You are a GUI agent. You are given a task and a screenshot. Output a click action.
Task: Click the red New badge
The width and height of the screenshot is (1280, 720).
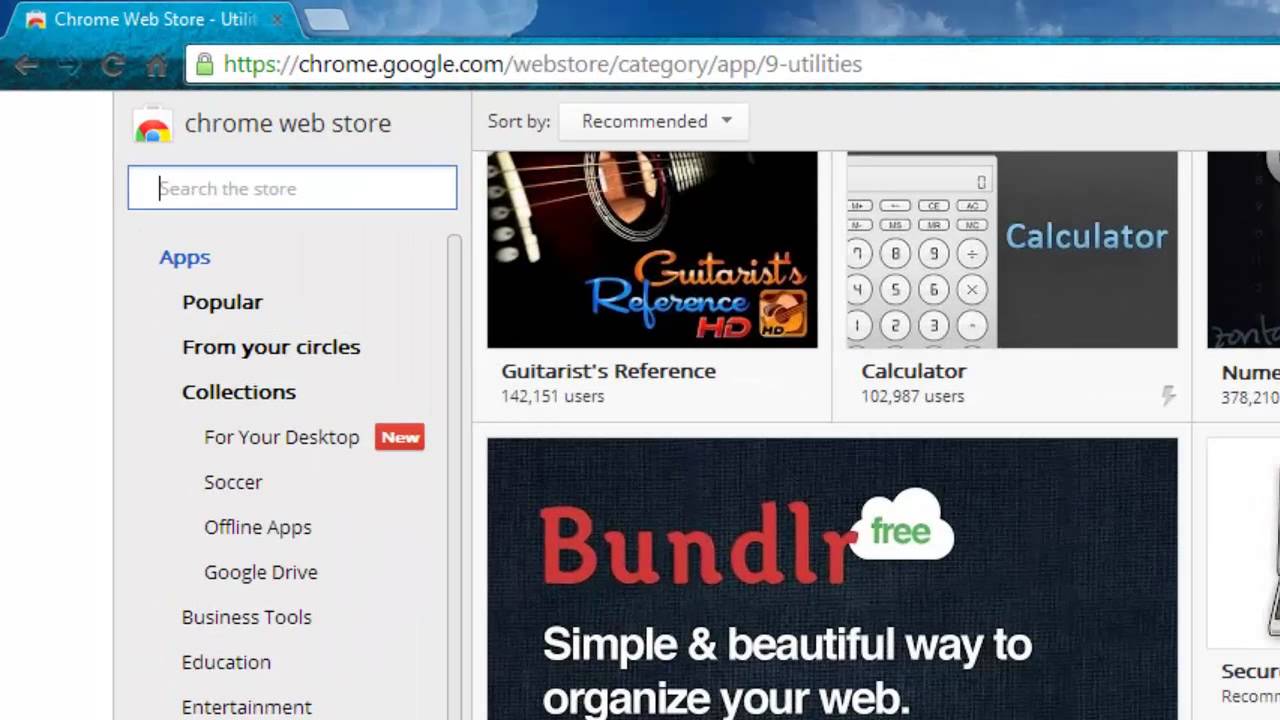point(400,437)
